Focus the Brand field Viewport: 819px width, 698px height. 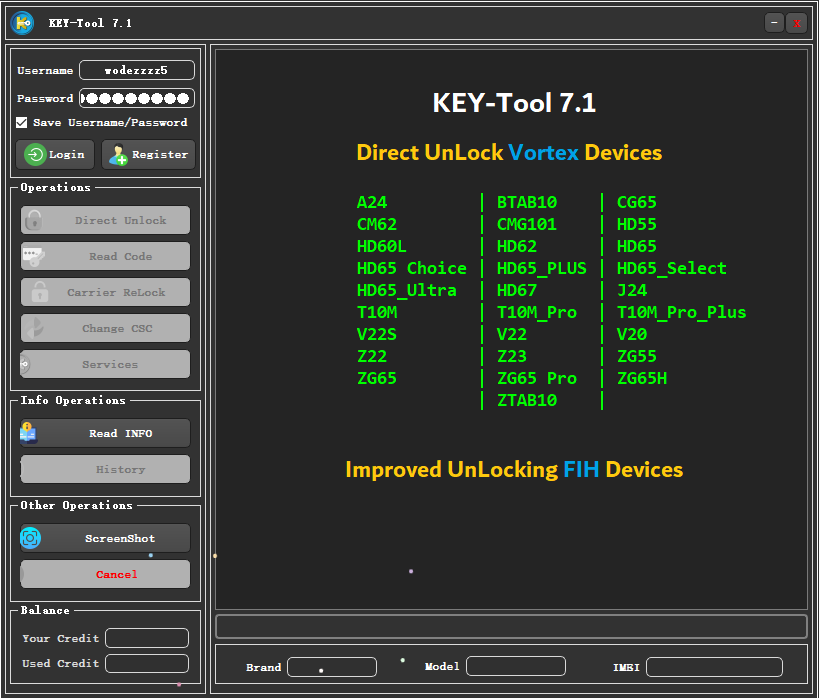click(332, 667)
